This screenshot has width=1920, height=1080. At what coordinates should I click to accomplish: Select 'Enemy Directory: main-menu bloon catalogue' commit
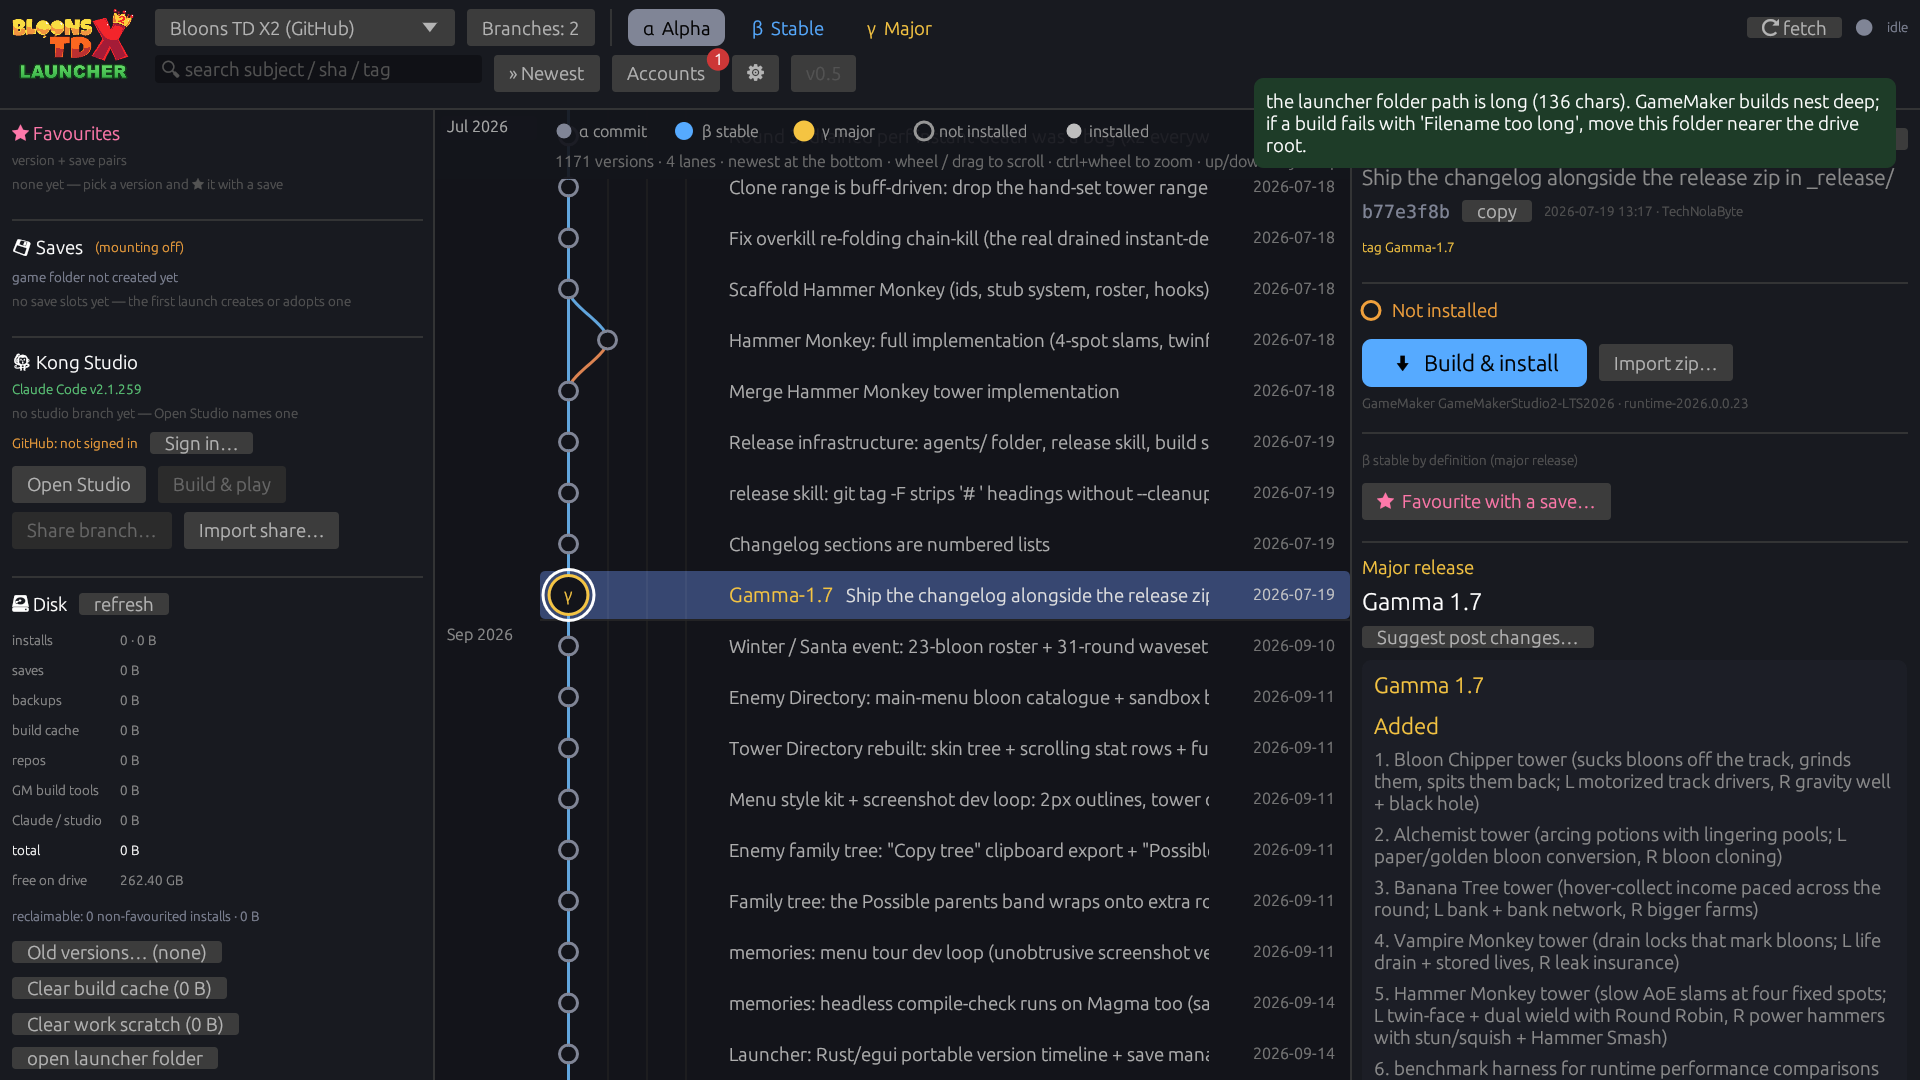coord(945,697)
